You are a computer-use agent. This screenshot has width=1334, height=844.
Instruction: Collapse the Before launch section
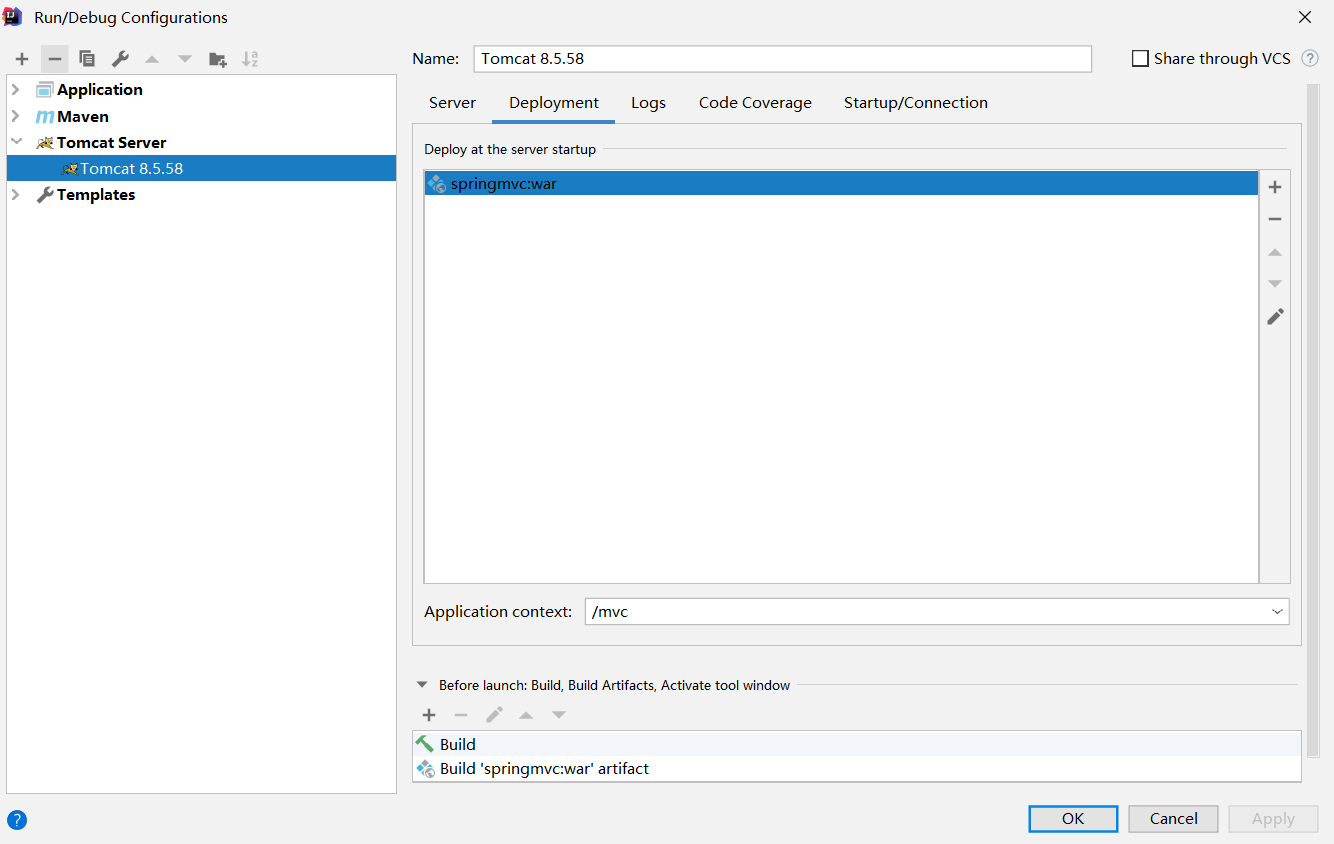(x=422, y=685)
